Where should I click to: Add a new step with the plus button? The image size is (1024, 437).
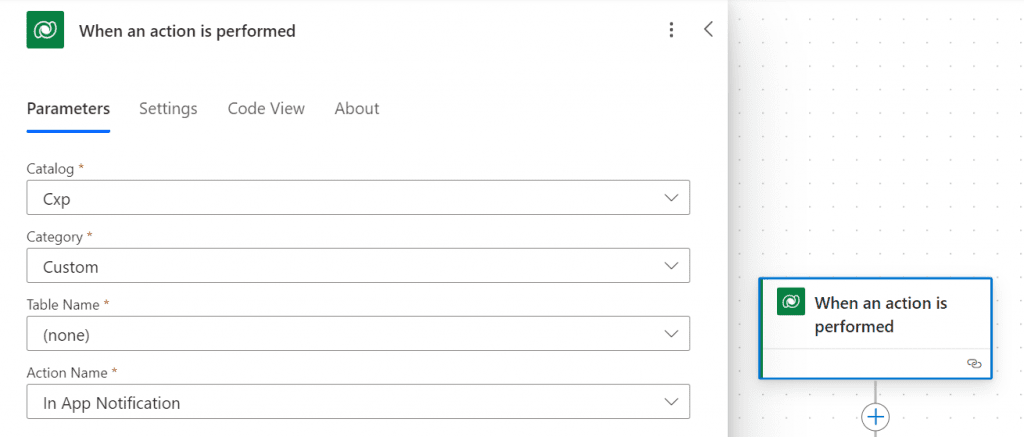(x=876, y=416)
